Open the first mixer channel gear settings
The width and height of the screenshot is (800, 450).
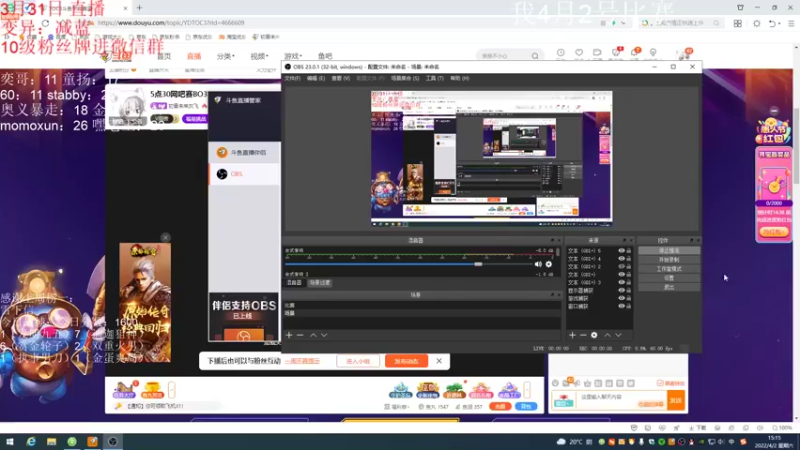click(548, 264)
